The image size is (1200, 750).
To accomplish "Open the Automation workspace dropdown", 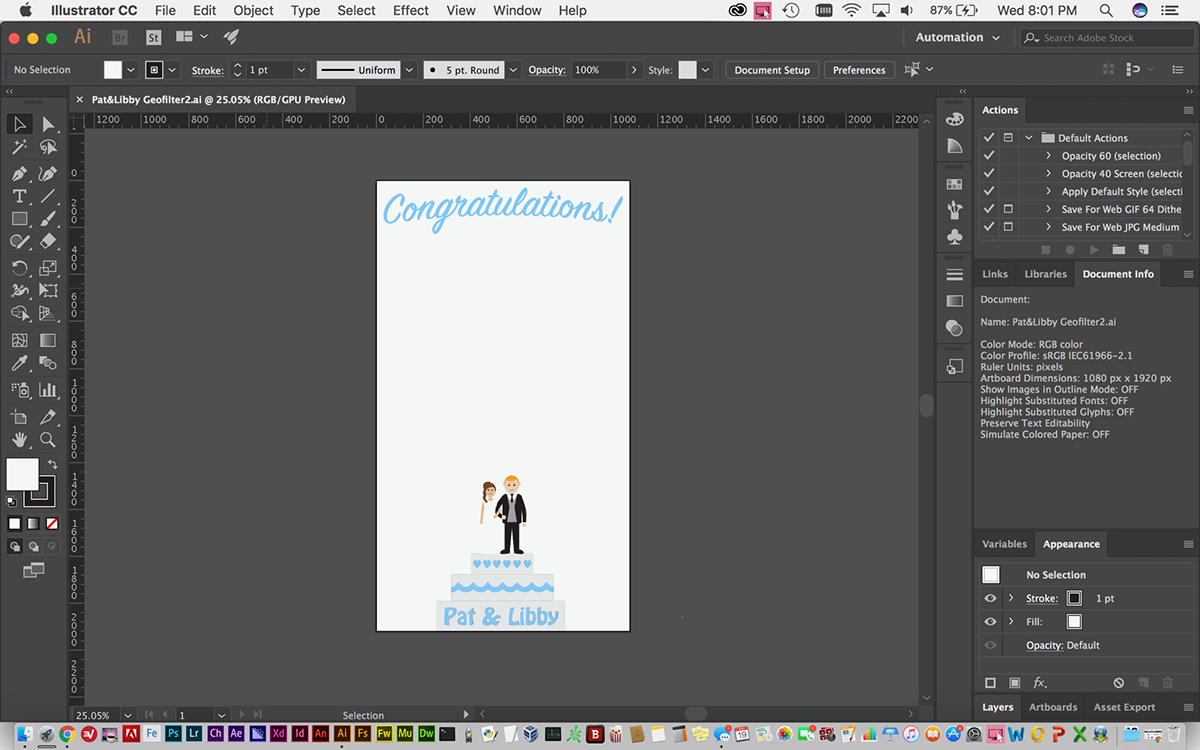I will click(957, 37).
